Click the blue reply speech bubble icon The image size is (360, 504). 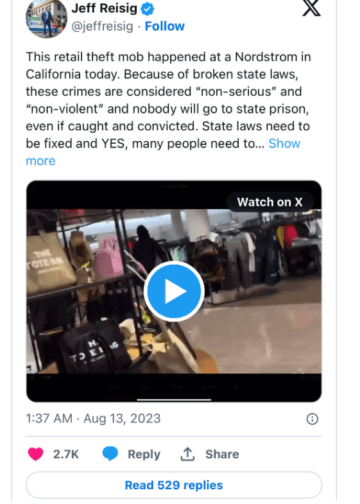(110, 454)
